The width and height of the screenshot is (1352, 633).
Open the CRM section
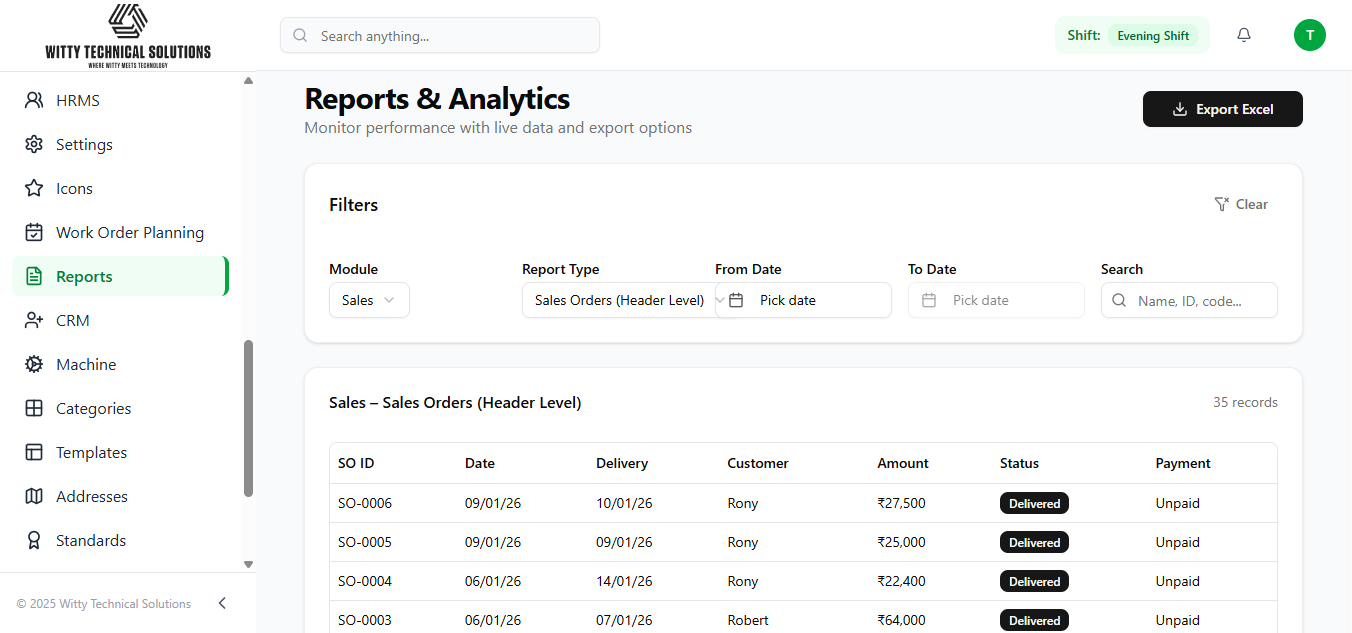pyautogui.click(x=73, y=320)
